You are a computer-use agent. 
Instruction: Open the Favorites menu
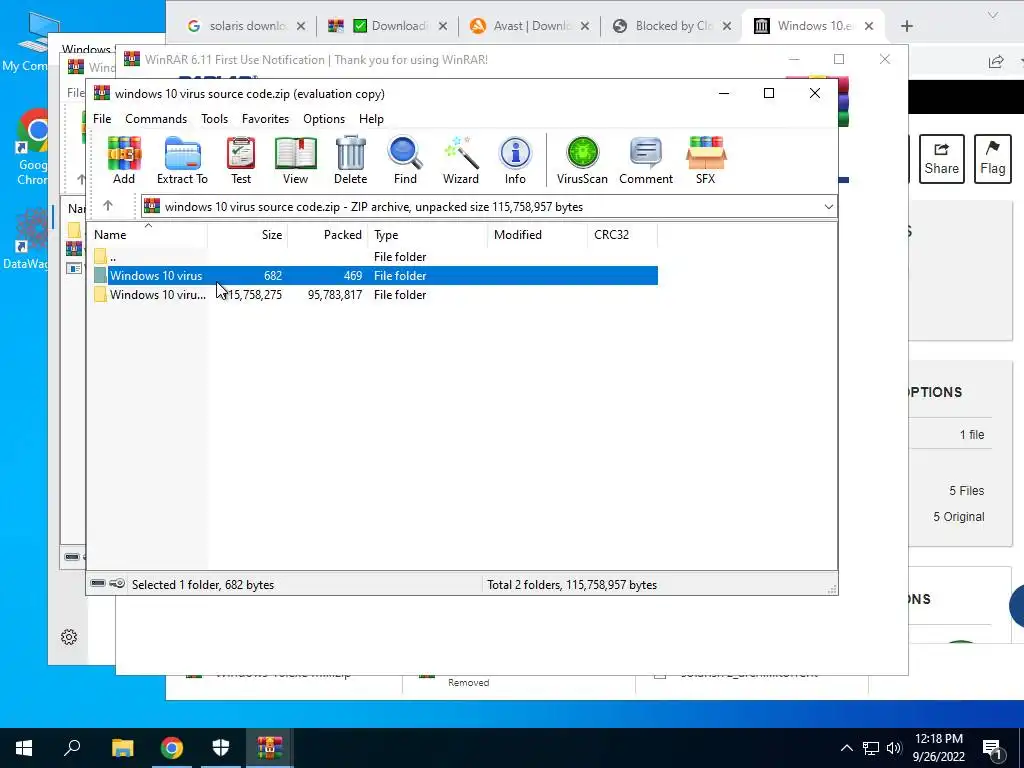coord(265,119)
